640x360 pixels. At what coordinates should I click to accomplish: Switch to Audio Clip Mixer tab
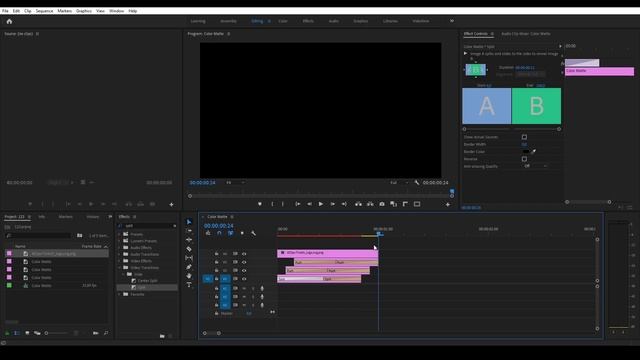[526, 34]
